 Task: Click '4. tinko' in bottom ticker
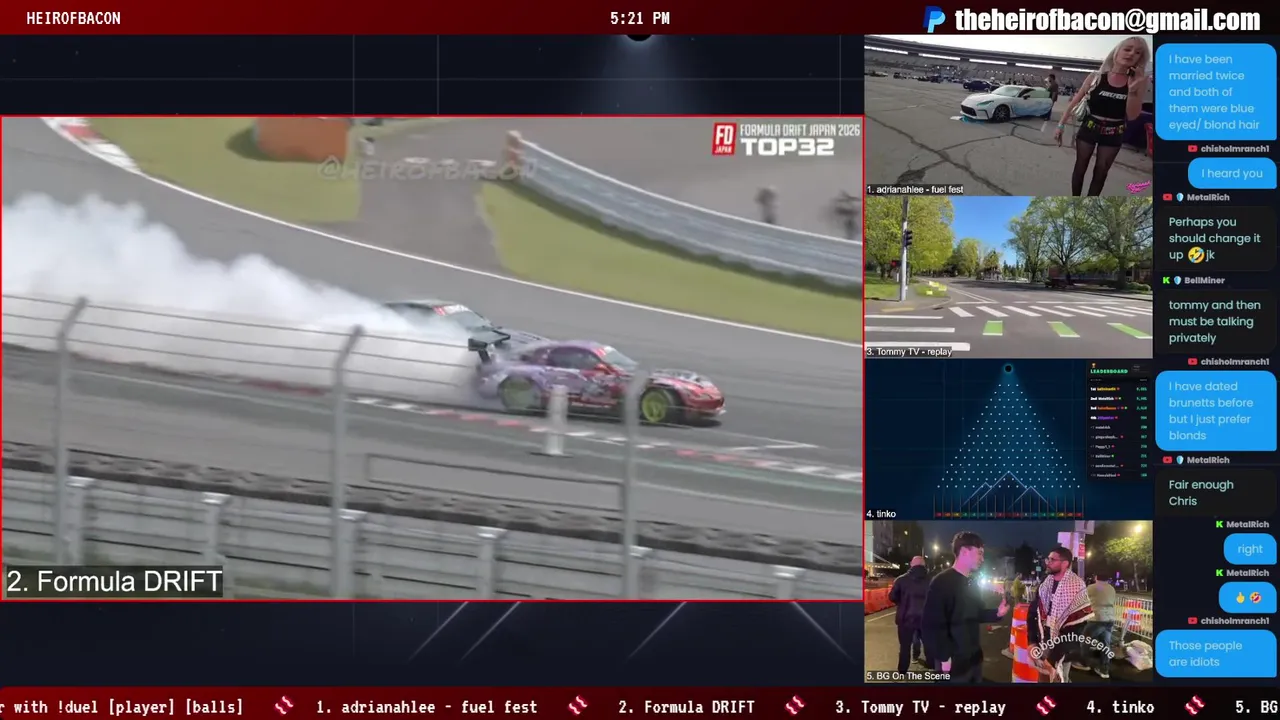(1120, 707)
